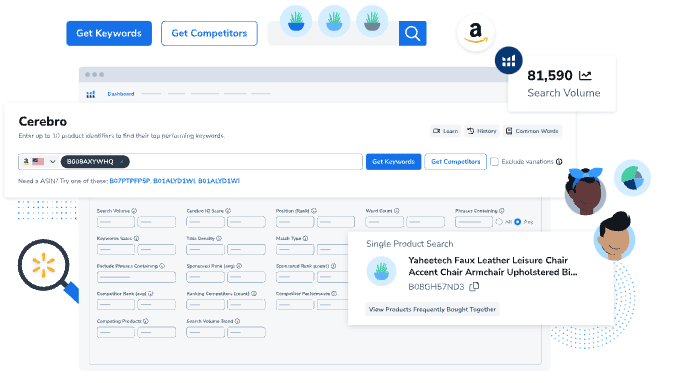Click the Search Volume minimum input field

point(116,222)
